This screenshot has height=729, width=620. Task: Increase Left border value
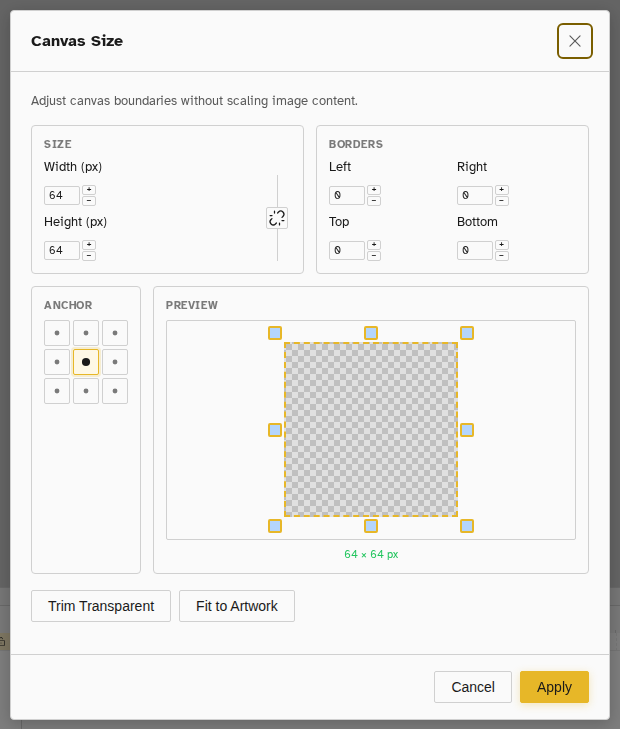coord(374,190)
